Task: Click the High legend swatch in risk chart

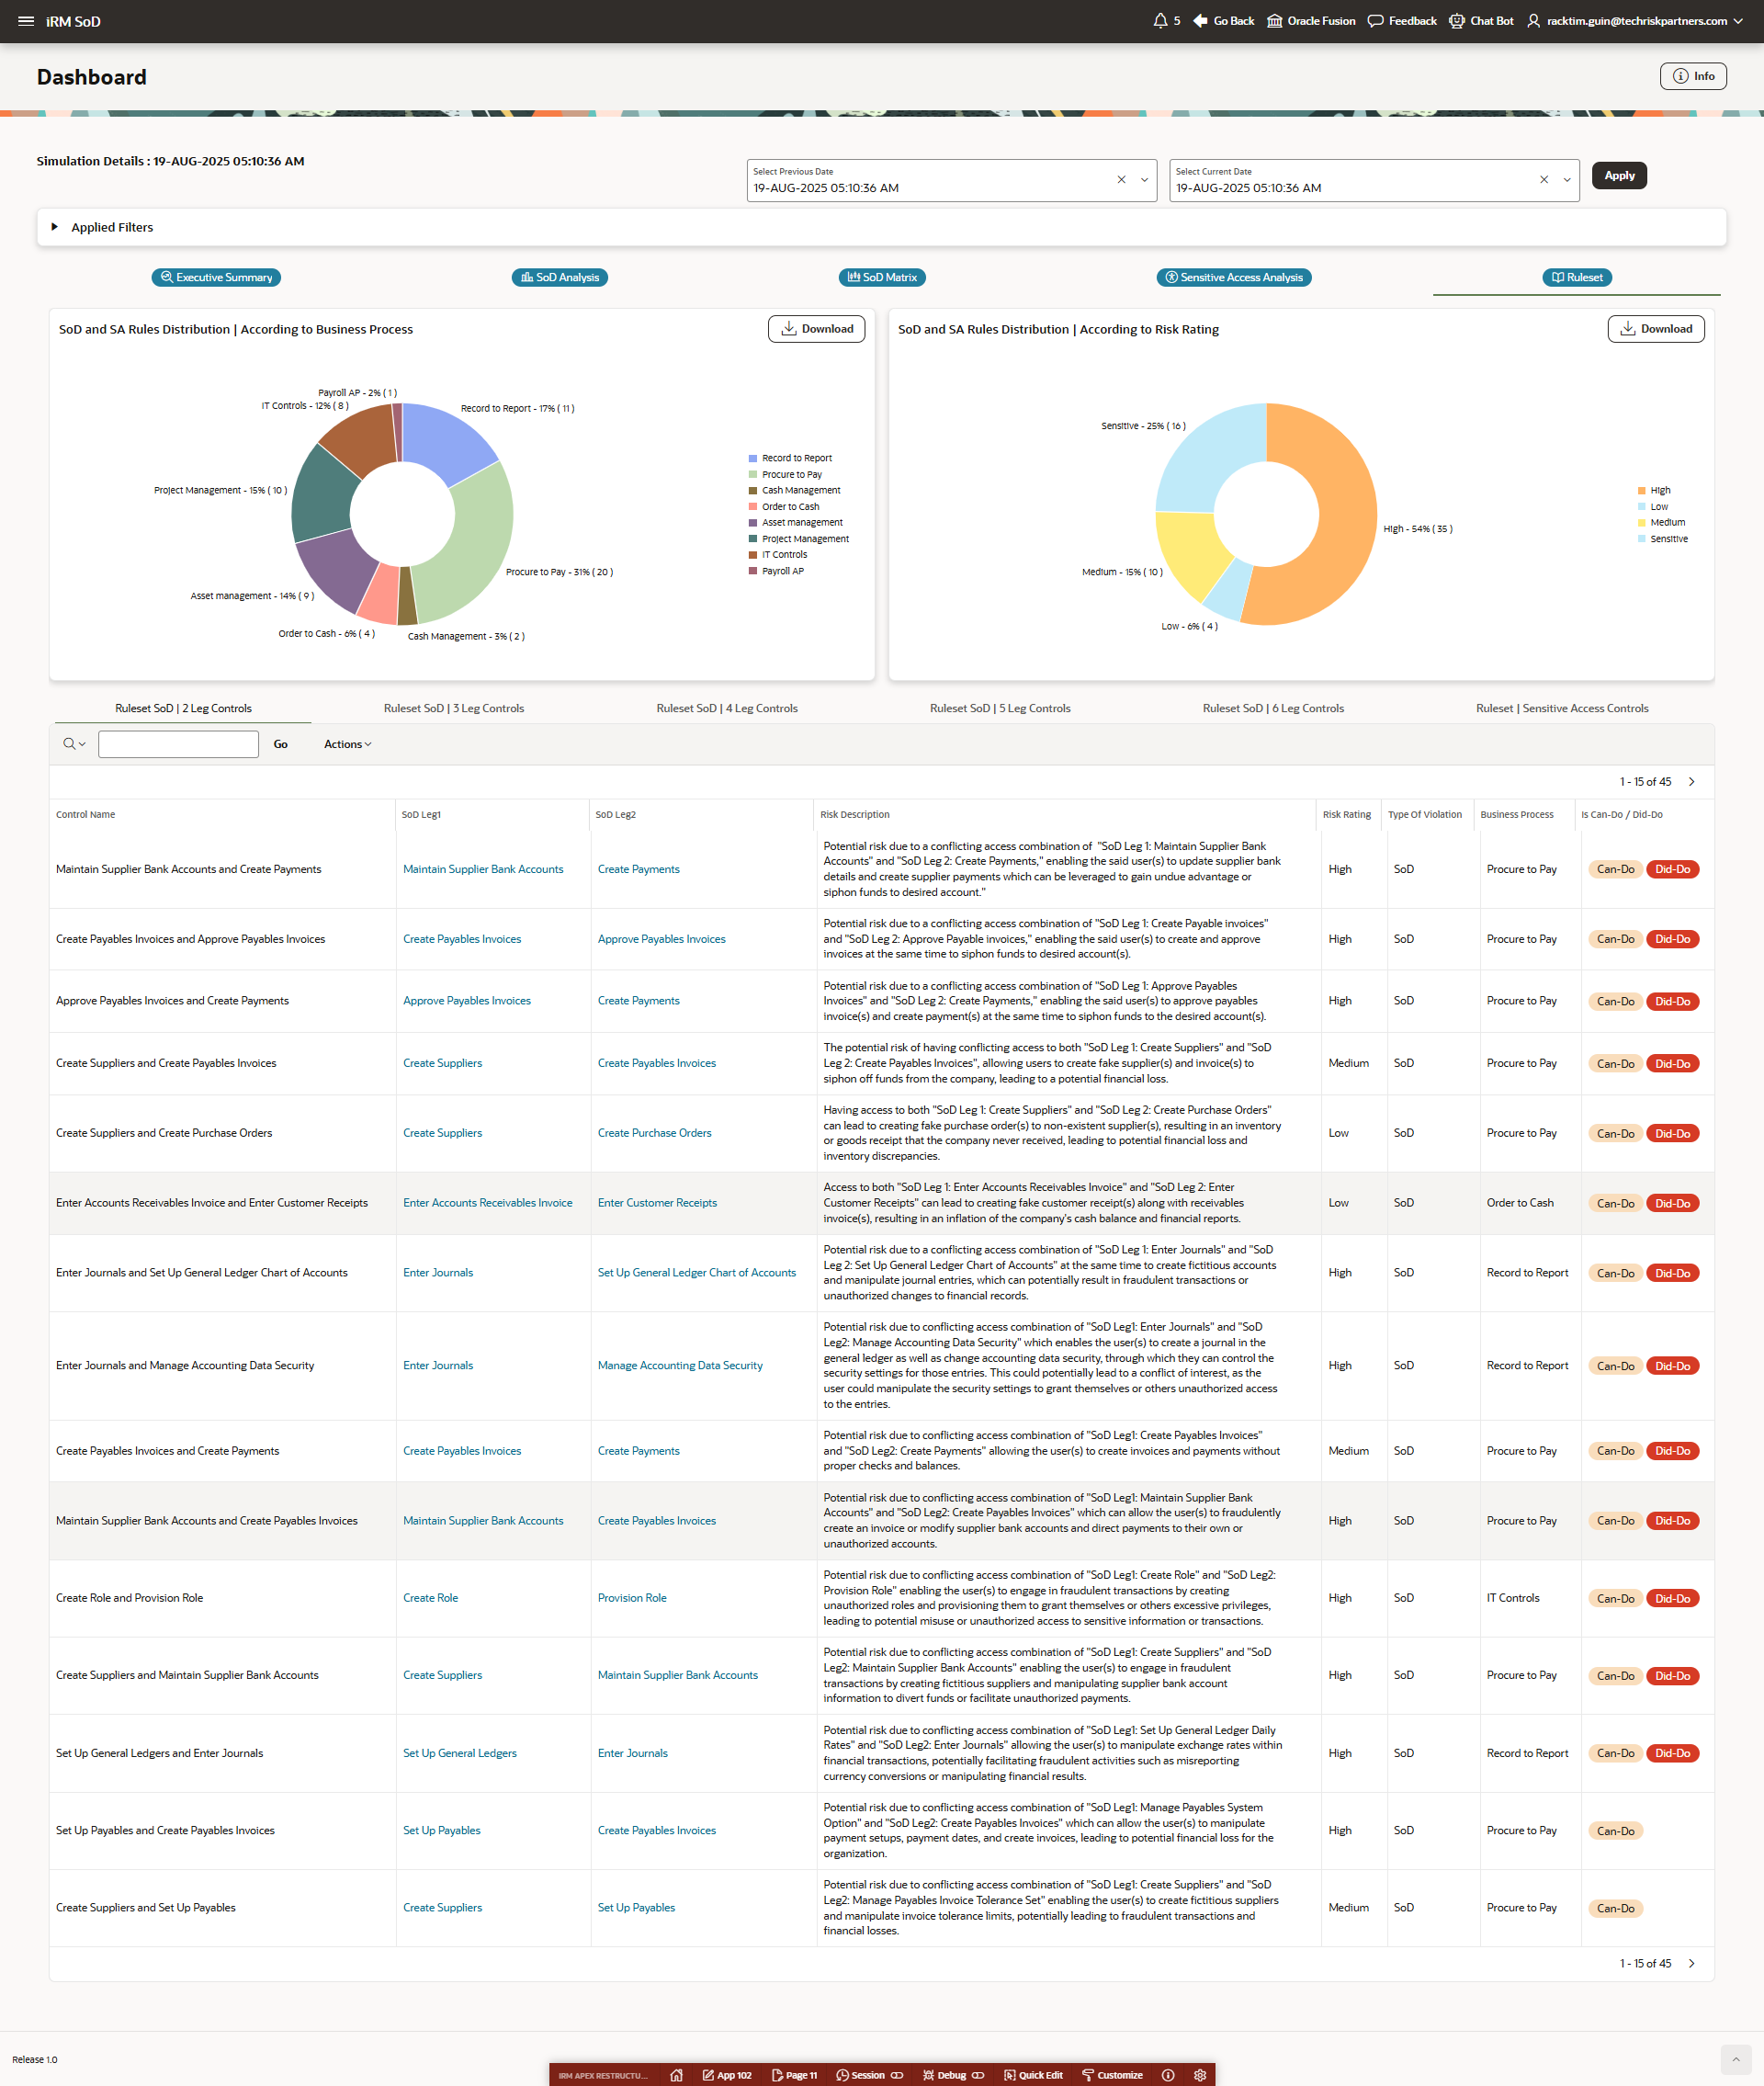Action: 1641,490
